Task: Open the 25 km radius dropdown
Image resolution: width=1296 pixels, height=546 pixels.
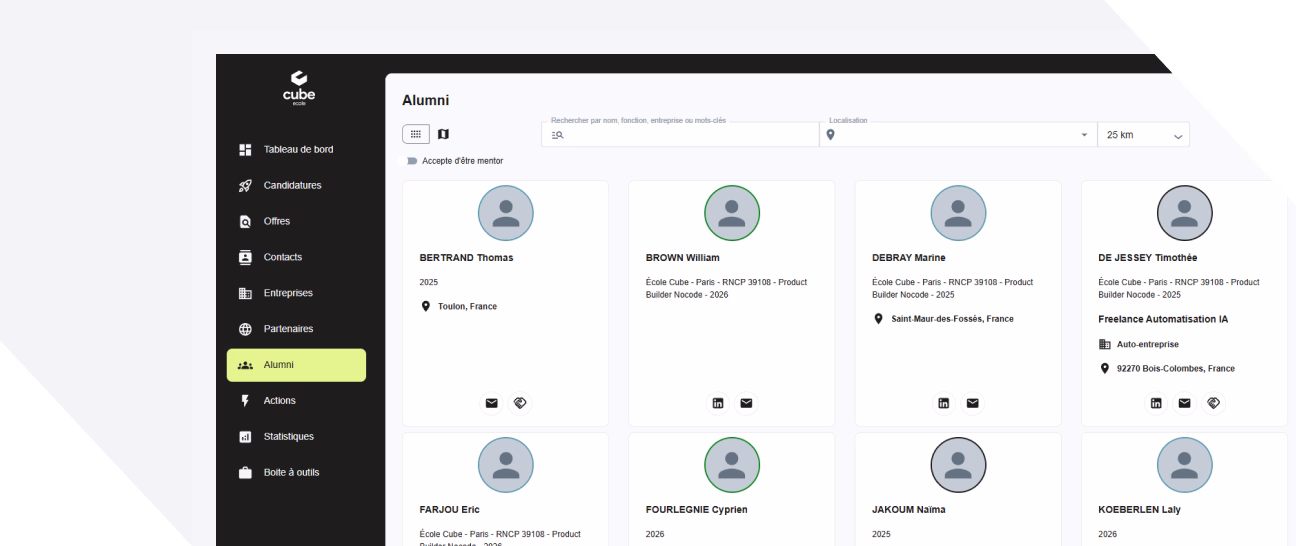Action: pyautogui.click(x=1145, y=135)
